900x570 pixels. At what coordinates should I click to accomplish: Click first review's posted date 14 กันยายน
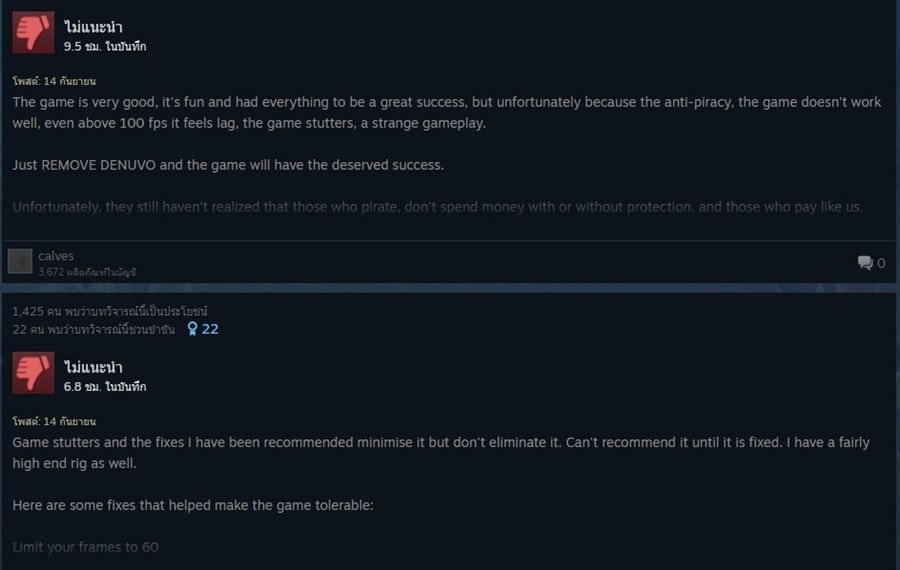point(54,82)
